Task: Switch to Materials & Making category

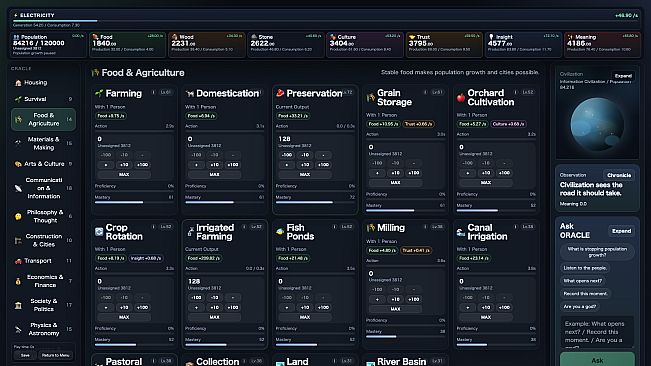Action: 43,144
